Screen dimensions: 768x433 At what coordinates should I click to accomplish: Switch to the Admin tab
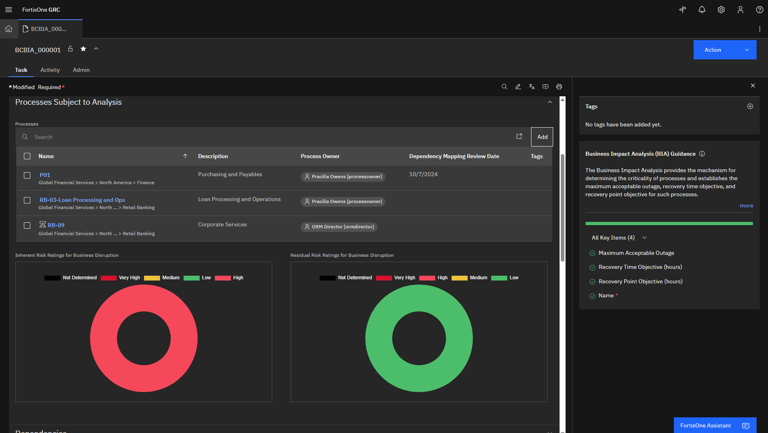tap(81, 70)
